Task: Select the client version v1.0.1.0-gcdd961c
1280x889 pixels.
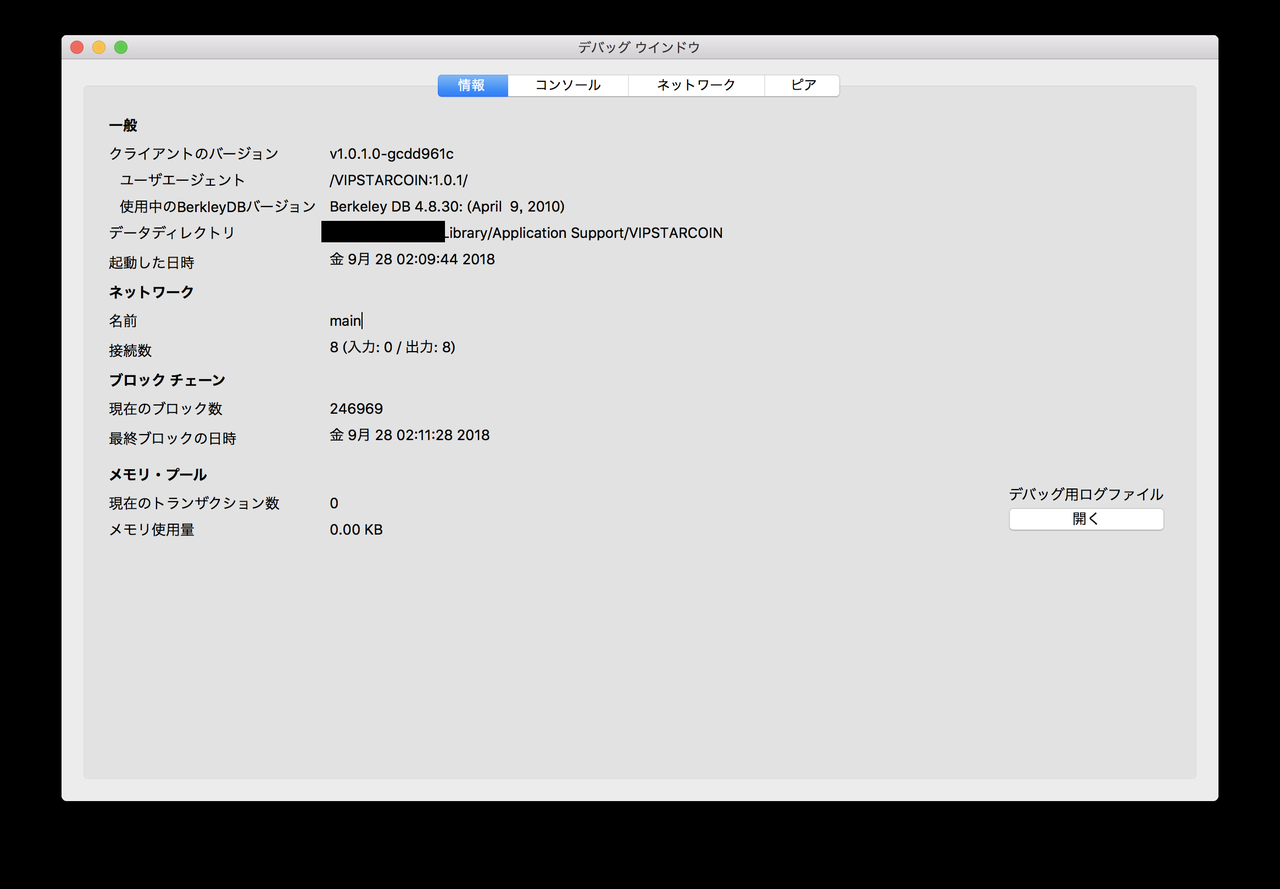Action: pyautogui.click(x=392, y=154)
